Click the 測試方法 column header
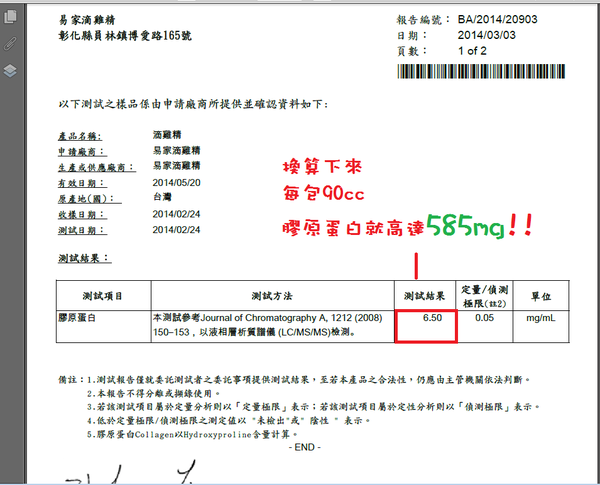 pos(272,295)
